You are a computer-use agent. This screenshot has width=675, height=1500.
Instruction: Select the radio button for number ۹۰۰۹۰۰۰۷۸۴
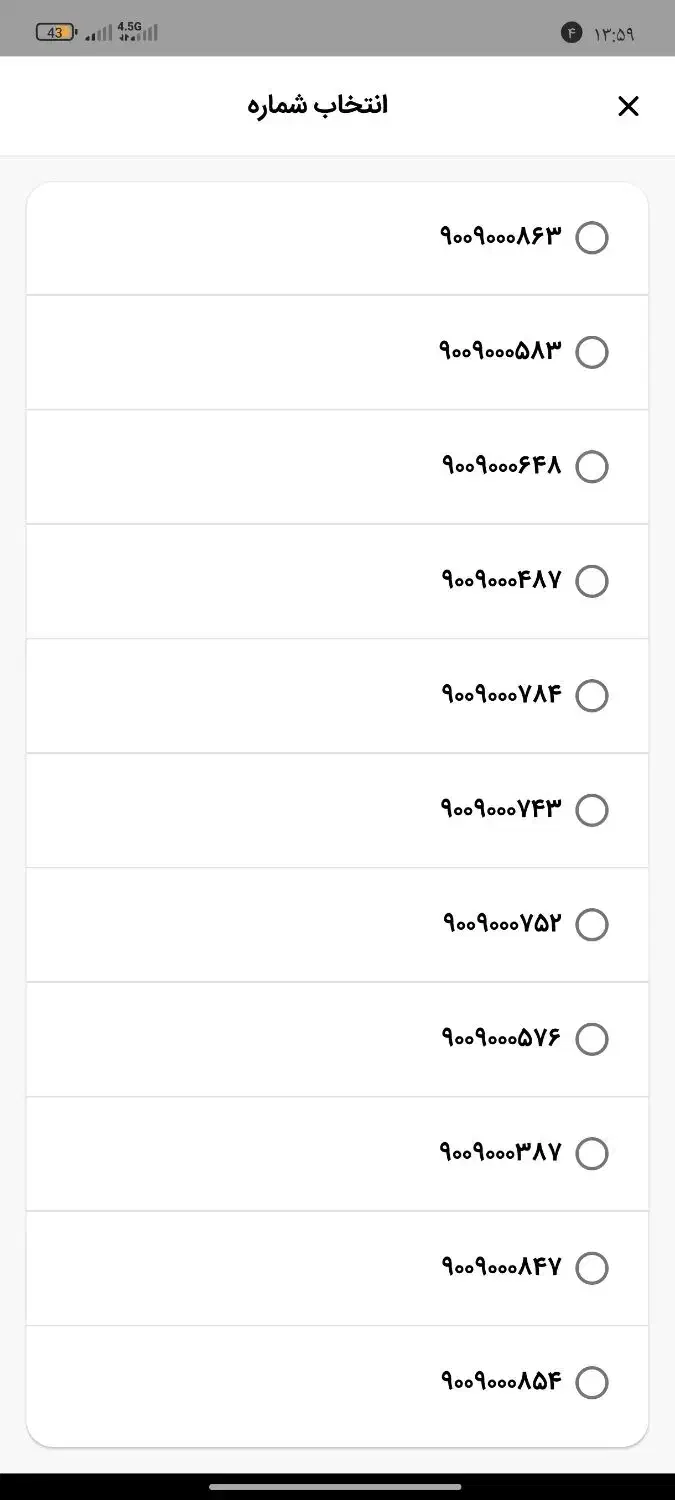(592, 695)
